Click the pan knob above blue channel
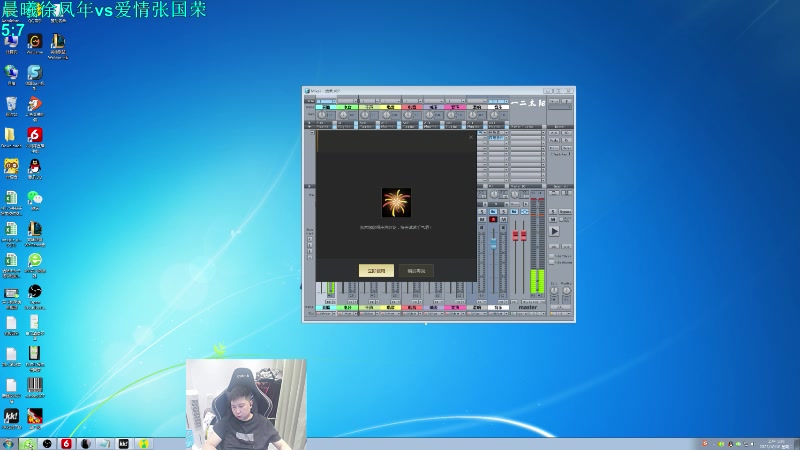The image size is (800, 450). [493, 194]
